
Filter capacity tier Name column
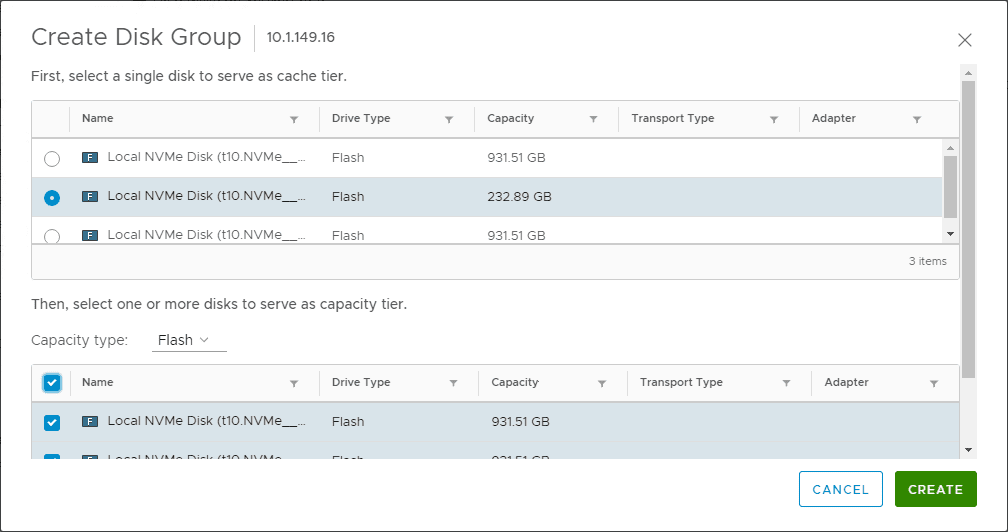[294, 383]
